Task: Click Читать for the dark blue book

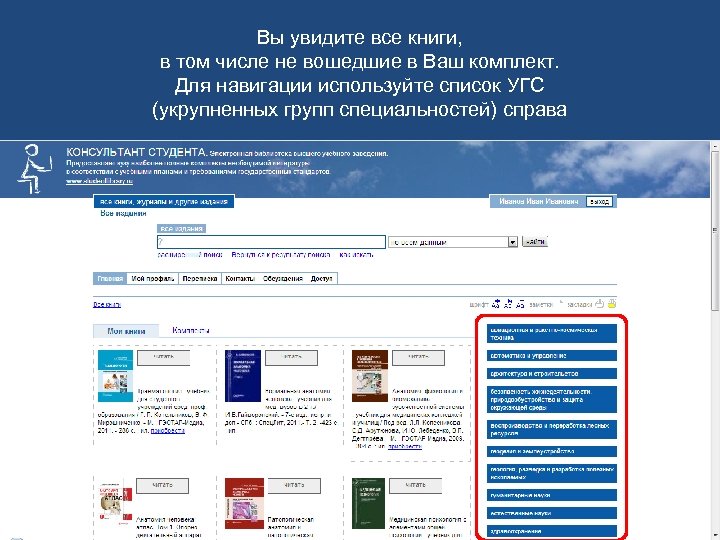Action: tap(291, 358)
